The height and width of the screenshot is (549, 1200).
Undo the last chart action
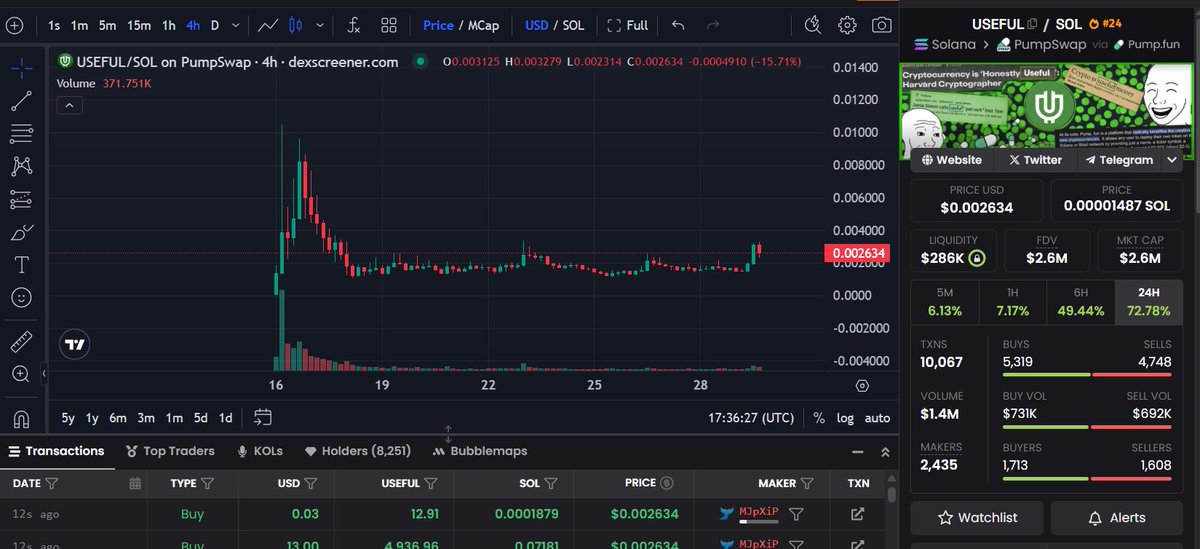(679, 25)
